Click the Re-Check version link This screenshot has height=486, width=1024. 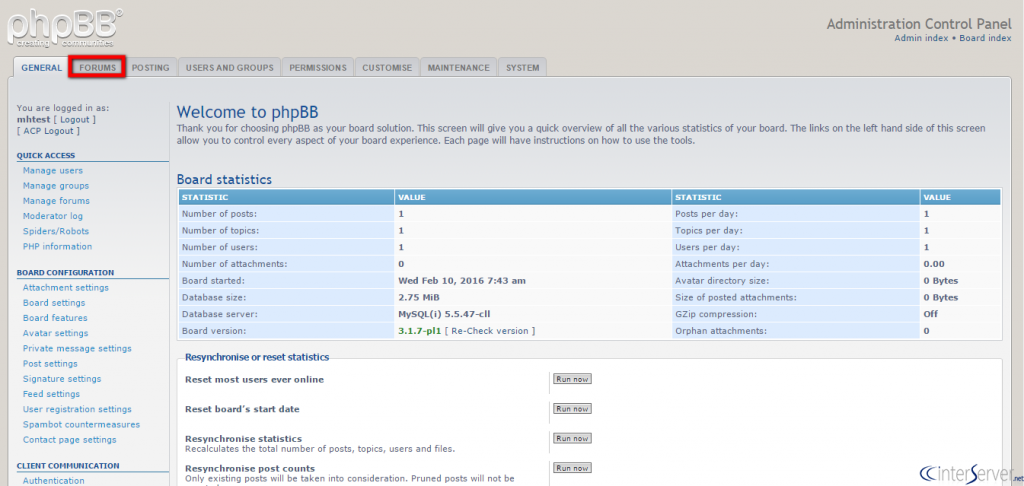490,331
